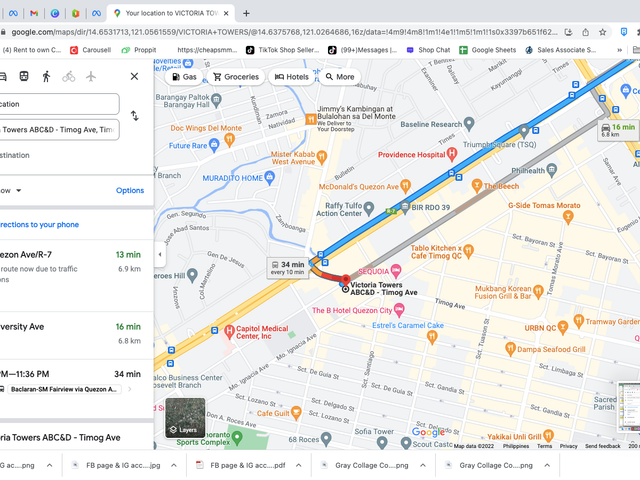Click Victoria Towers destination red pin

click(x=346, y=279)
